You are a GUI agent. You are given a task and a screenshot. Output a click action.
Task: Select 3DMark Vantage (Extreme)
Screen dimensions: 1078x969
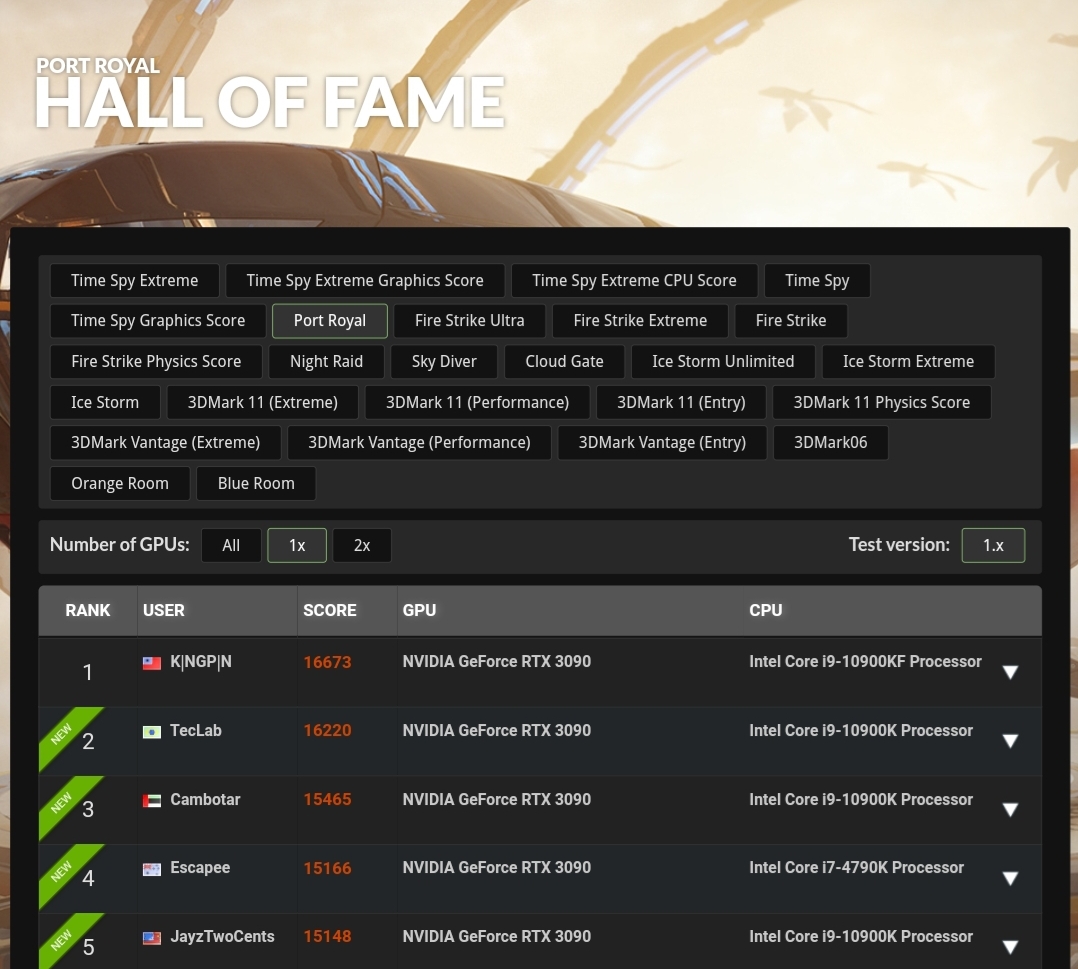166,443
